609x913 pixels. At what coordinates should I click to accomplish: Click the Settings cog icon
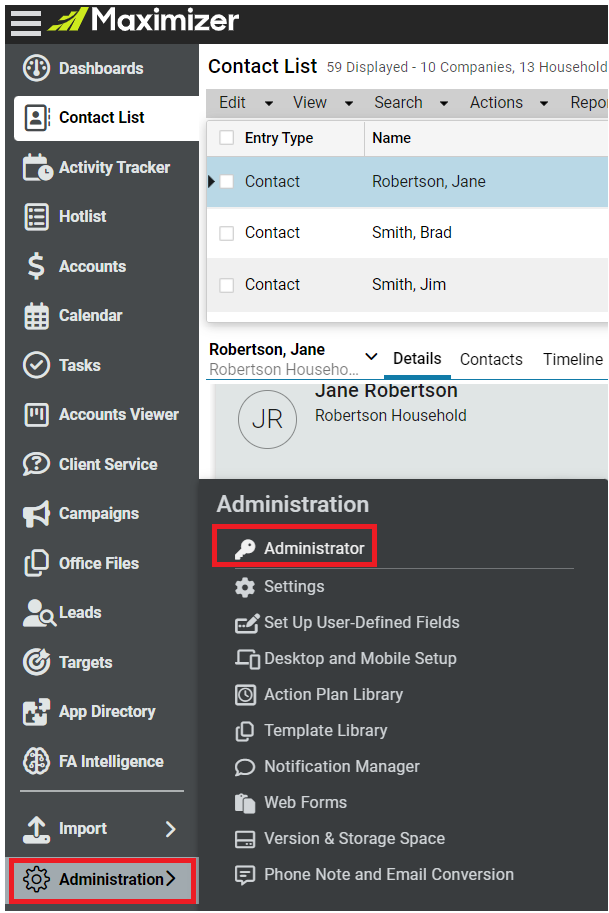point(245,587)
